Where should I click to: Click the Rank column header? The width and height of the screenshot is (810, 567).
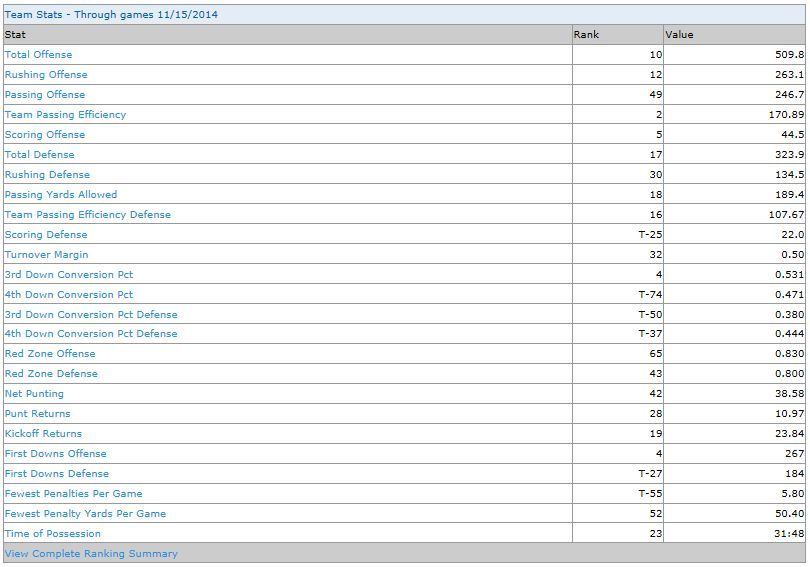coord(618,35)
